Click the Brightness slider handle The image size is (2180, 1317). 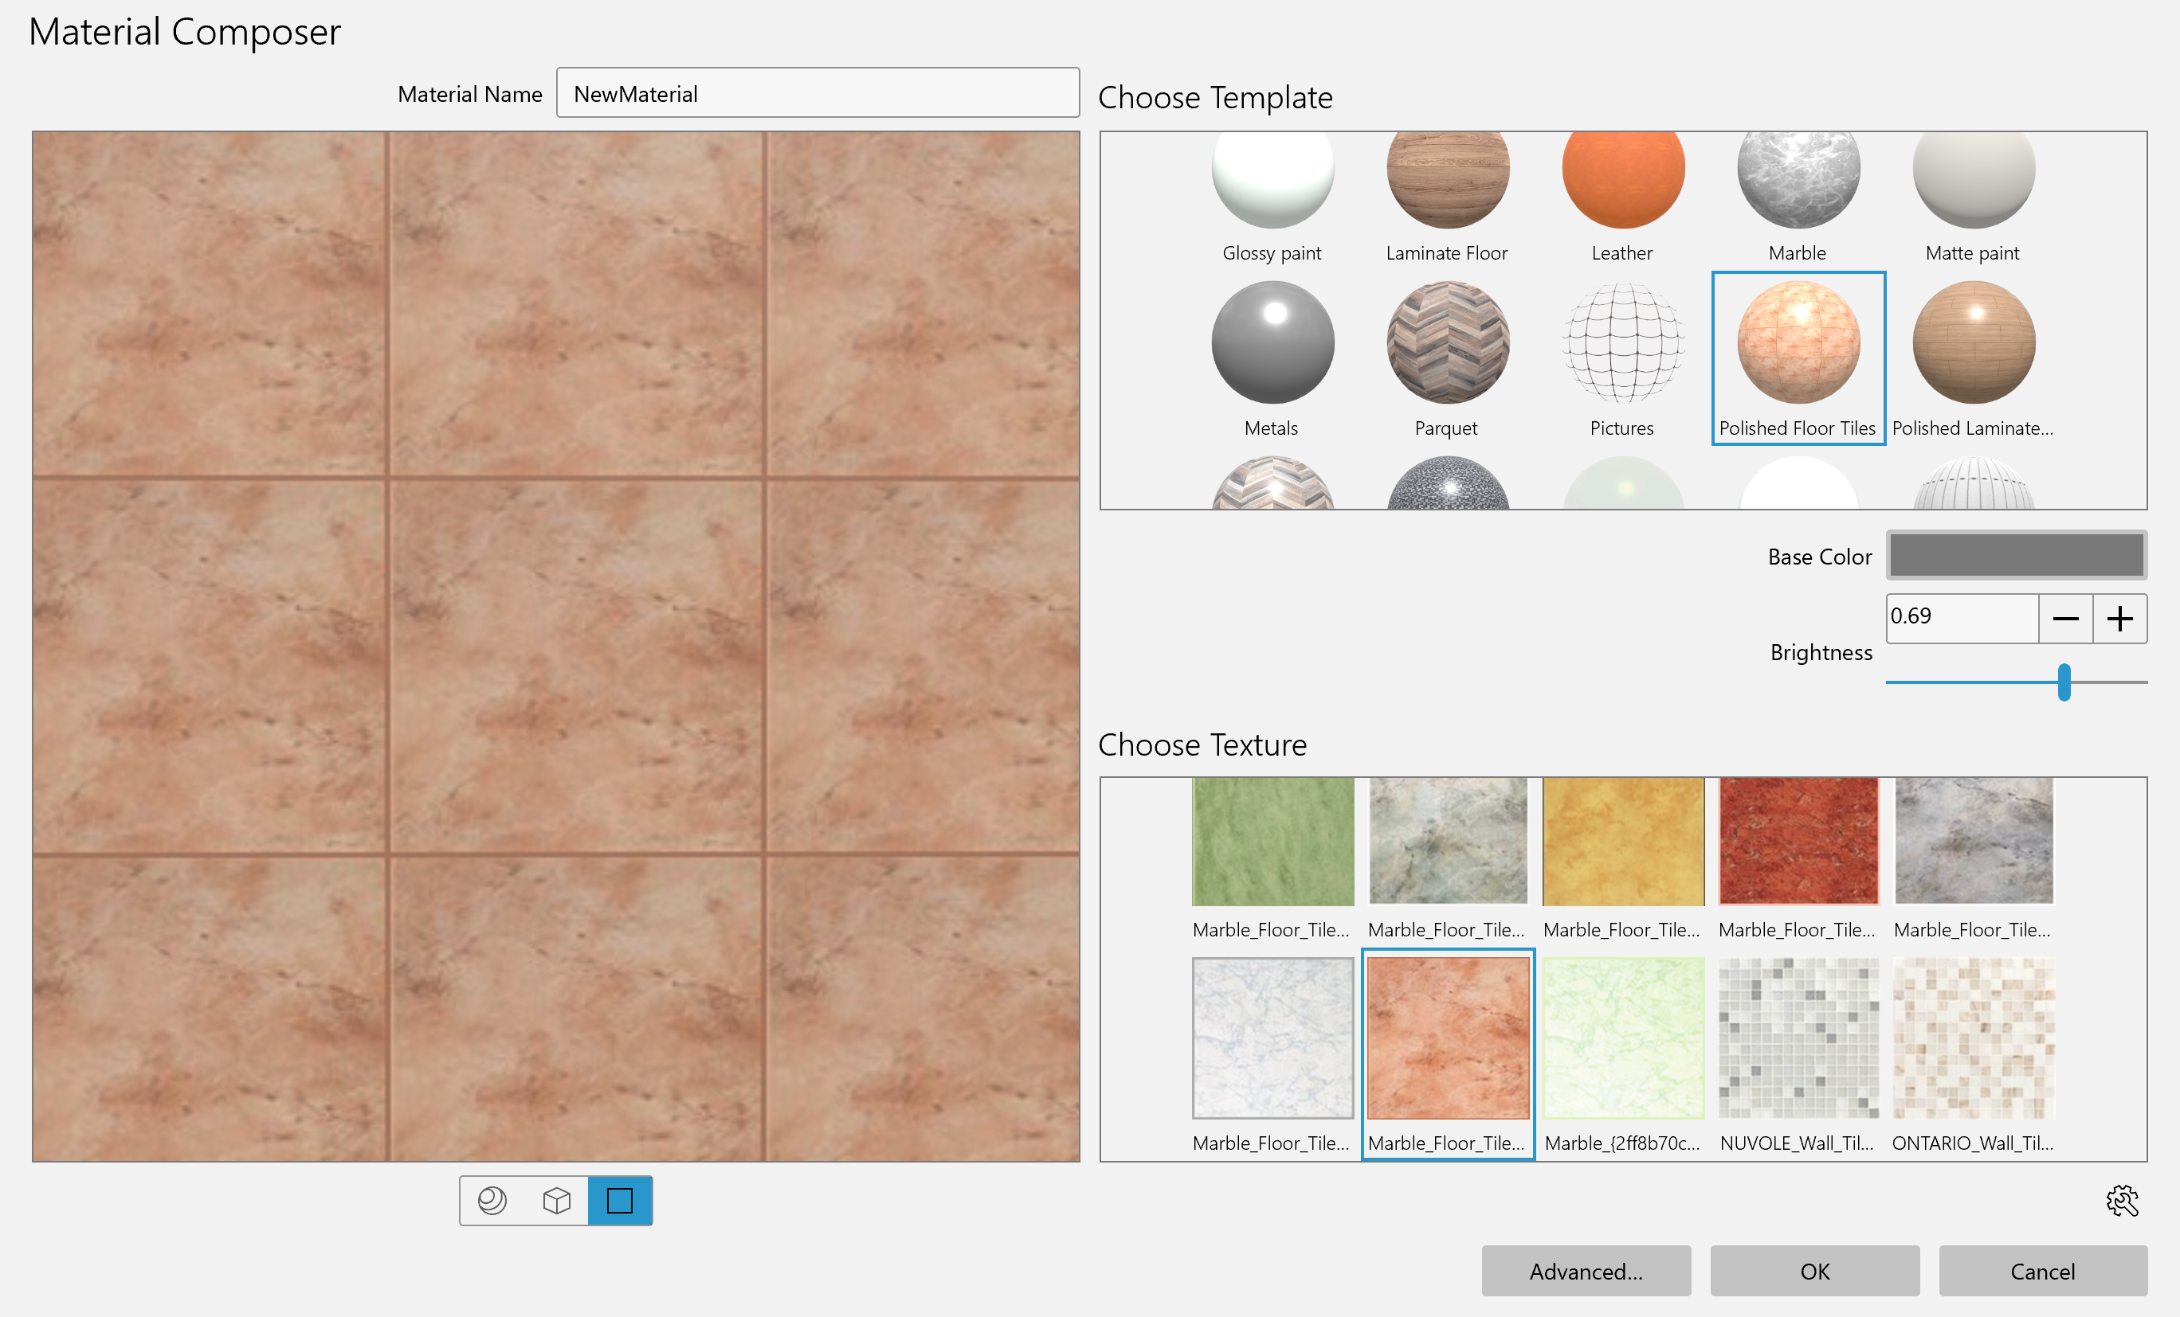(x=2064, y=682)
